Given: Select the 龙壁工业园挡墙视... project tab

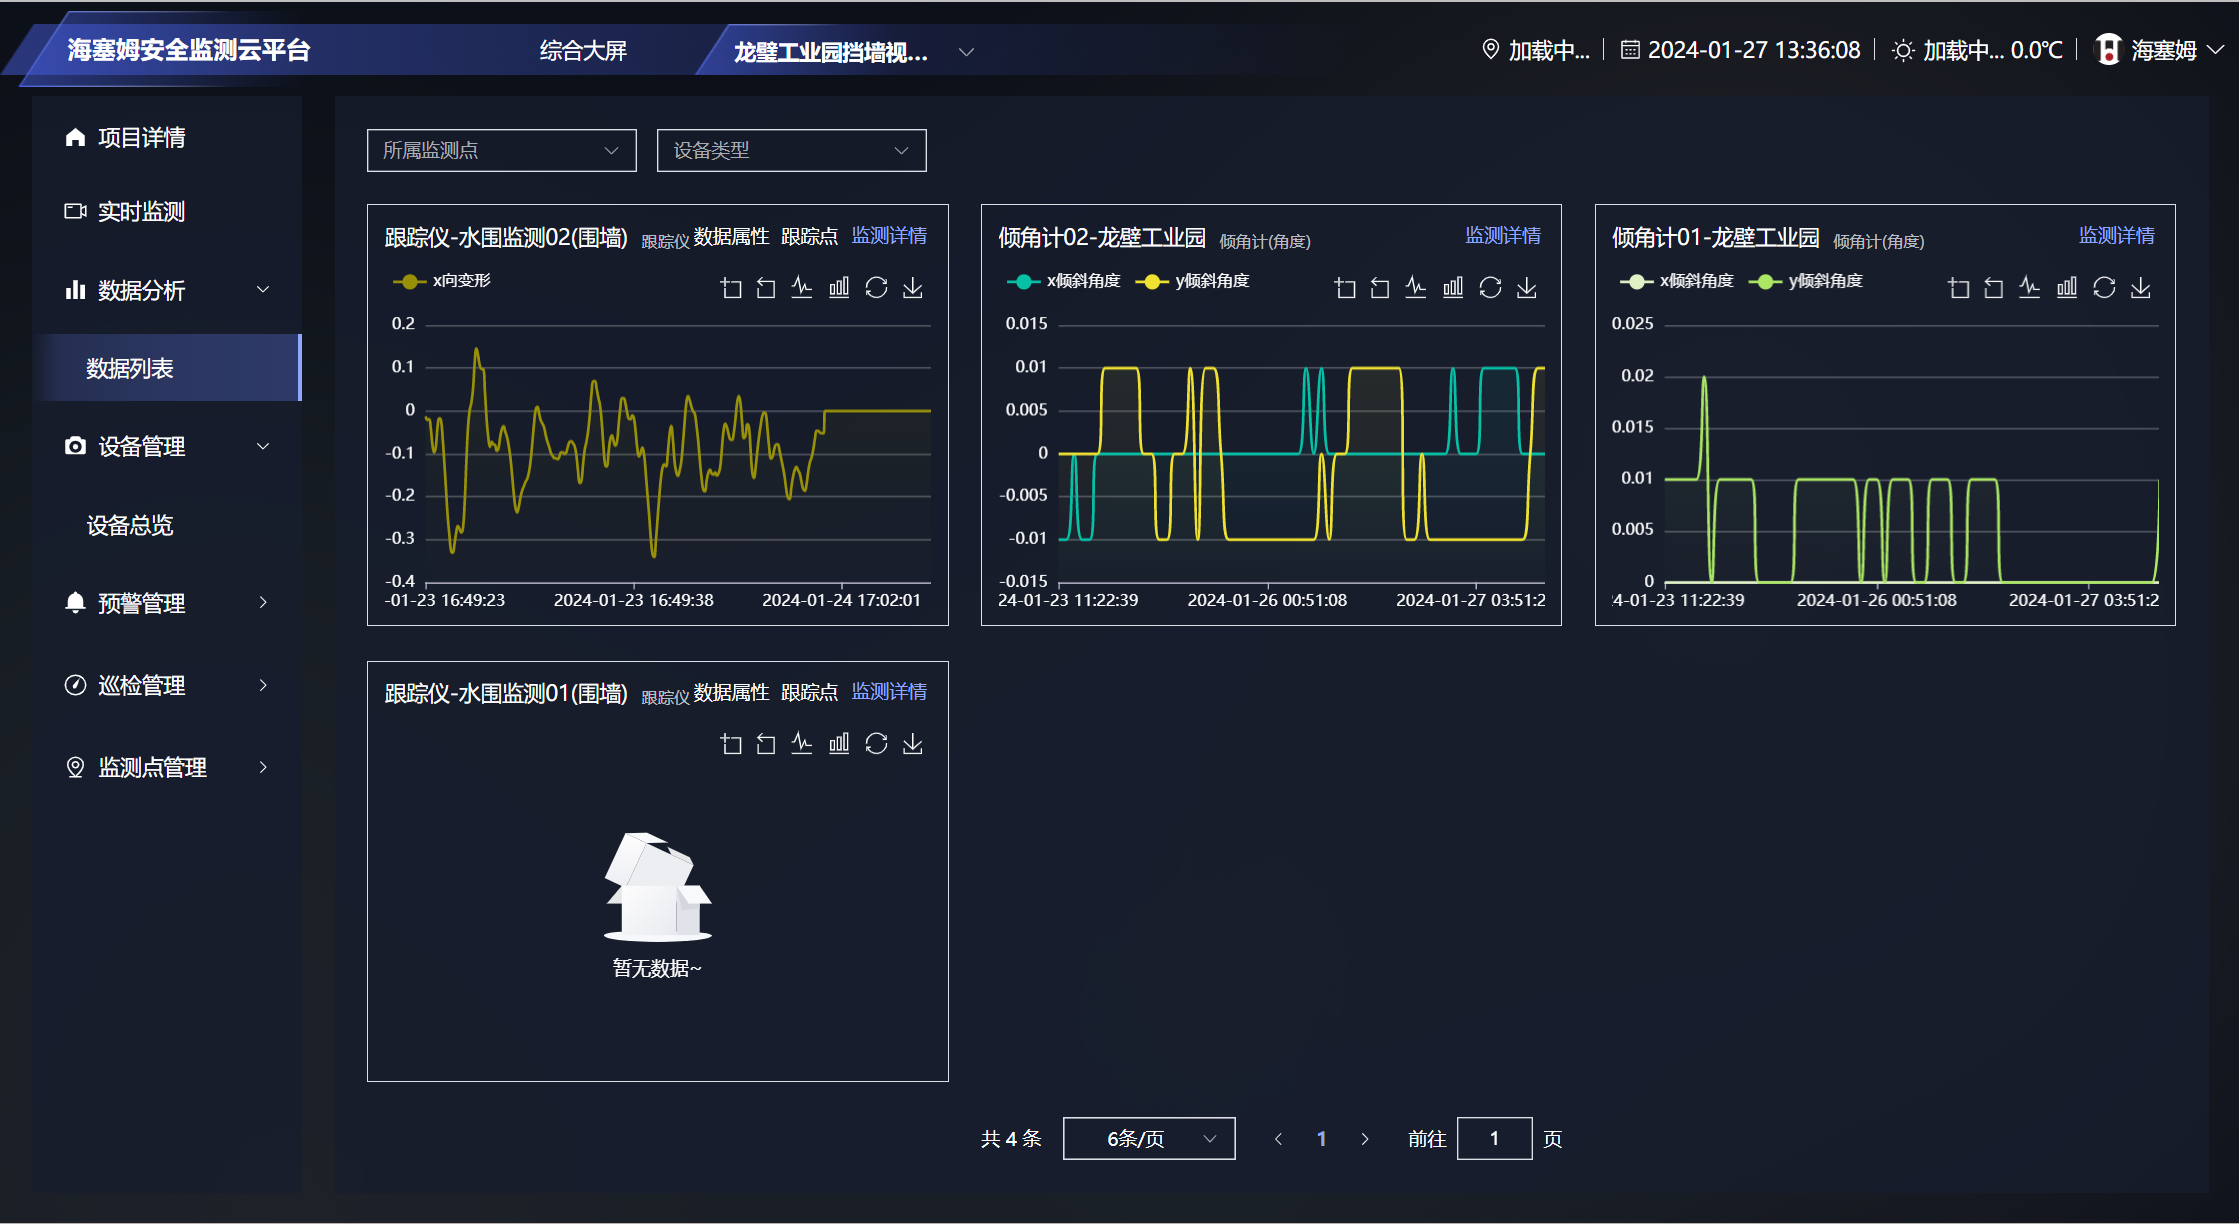Looking at the screenshot, I should pyautogui.click(x=831, y=52).
